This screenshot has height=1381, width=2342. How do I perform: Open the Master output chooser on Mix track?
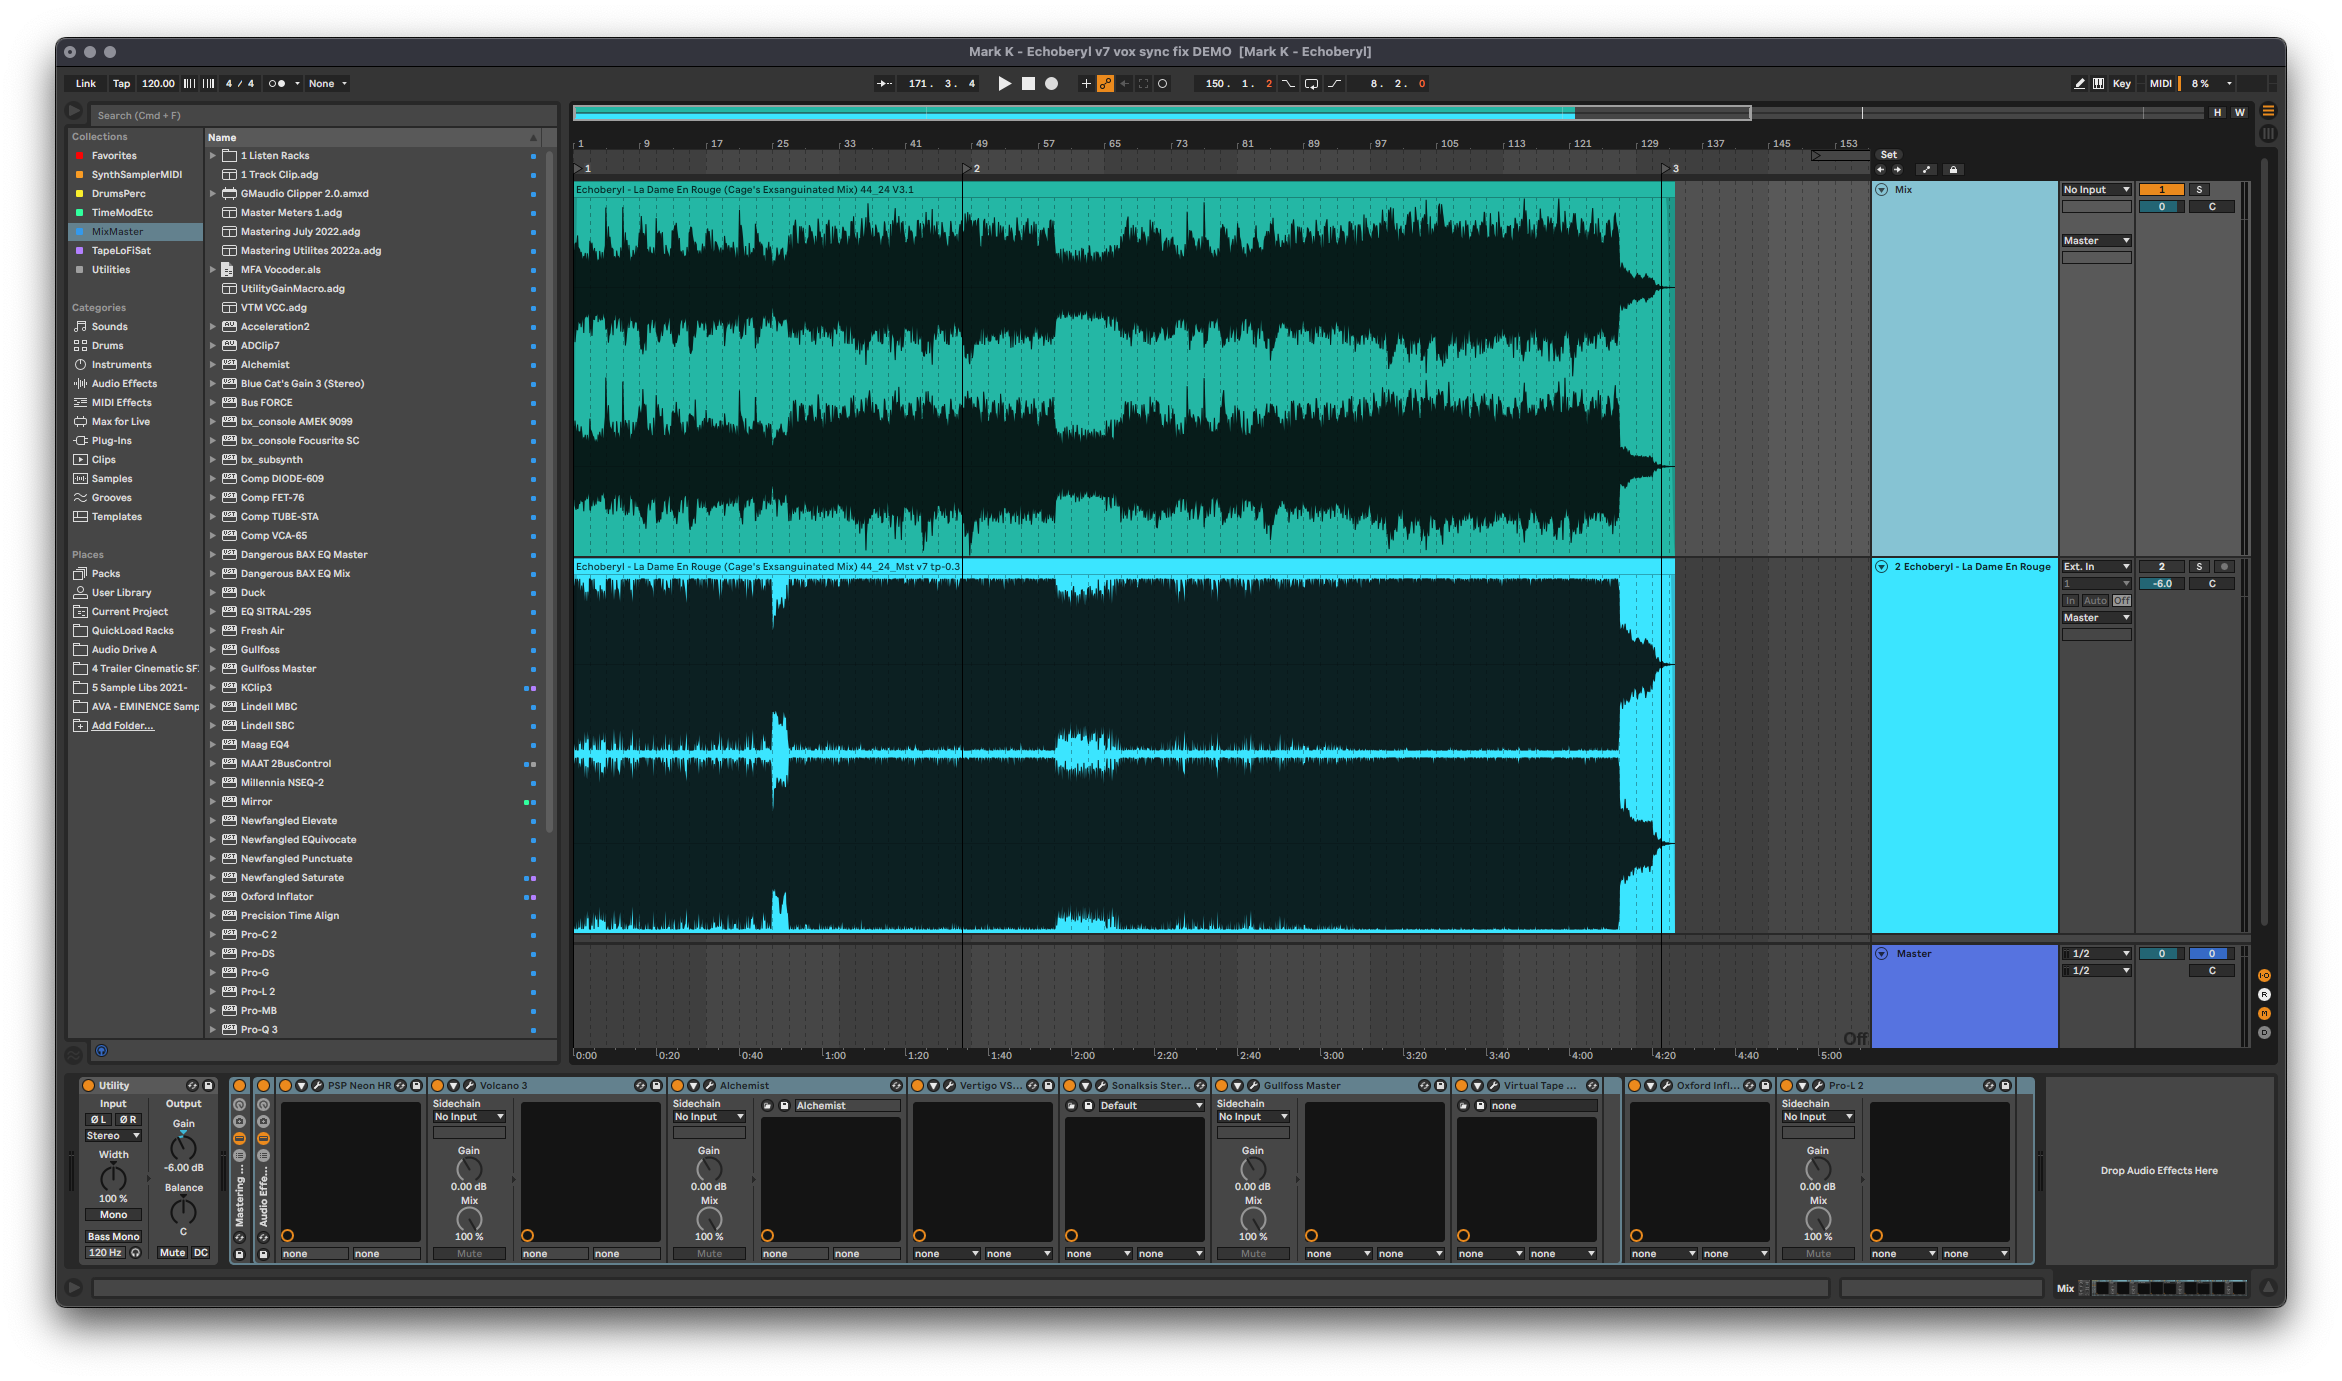pyautogui.click(x=2096, y=240)
